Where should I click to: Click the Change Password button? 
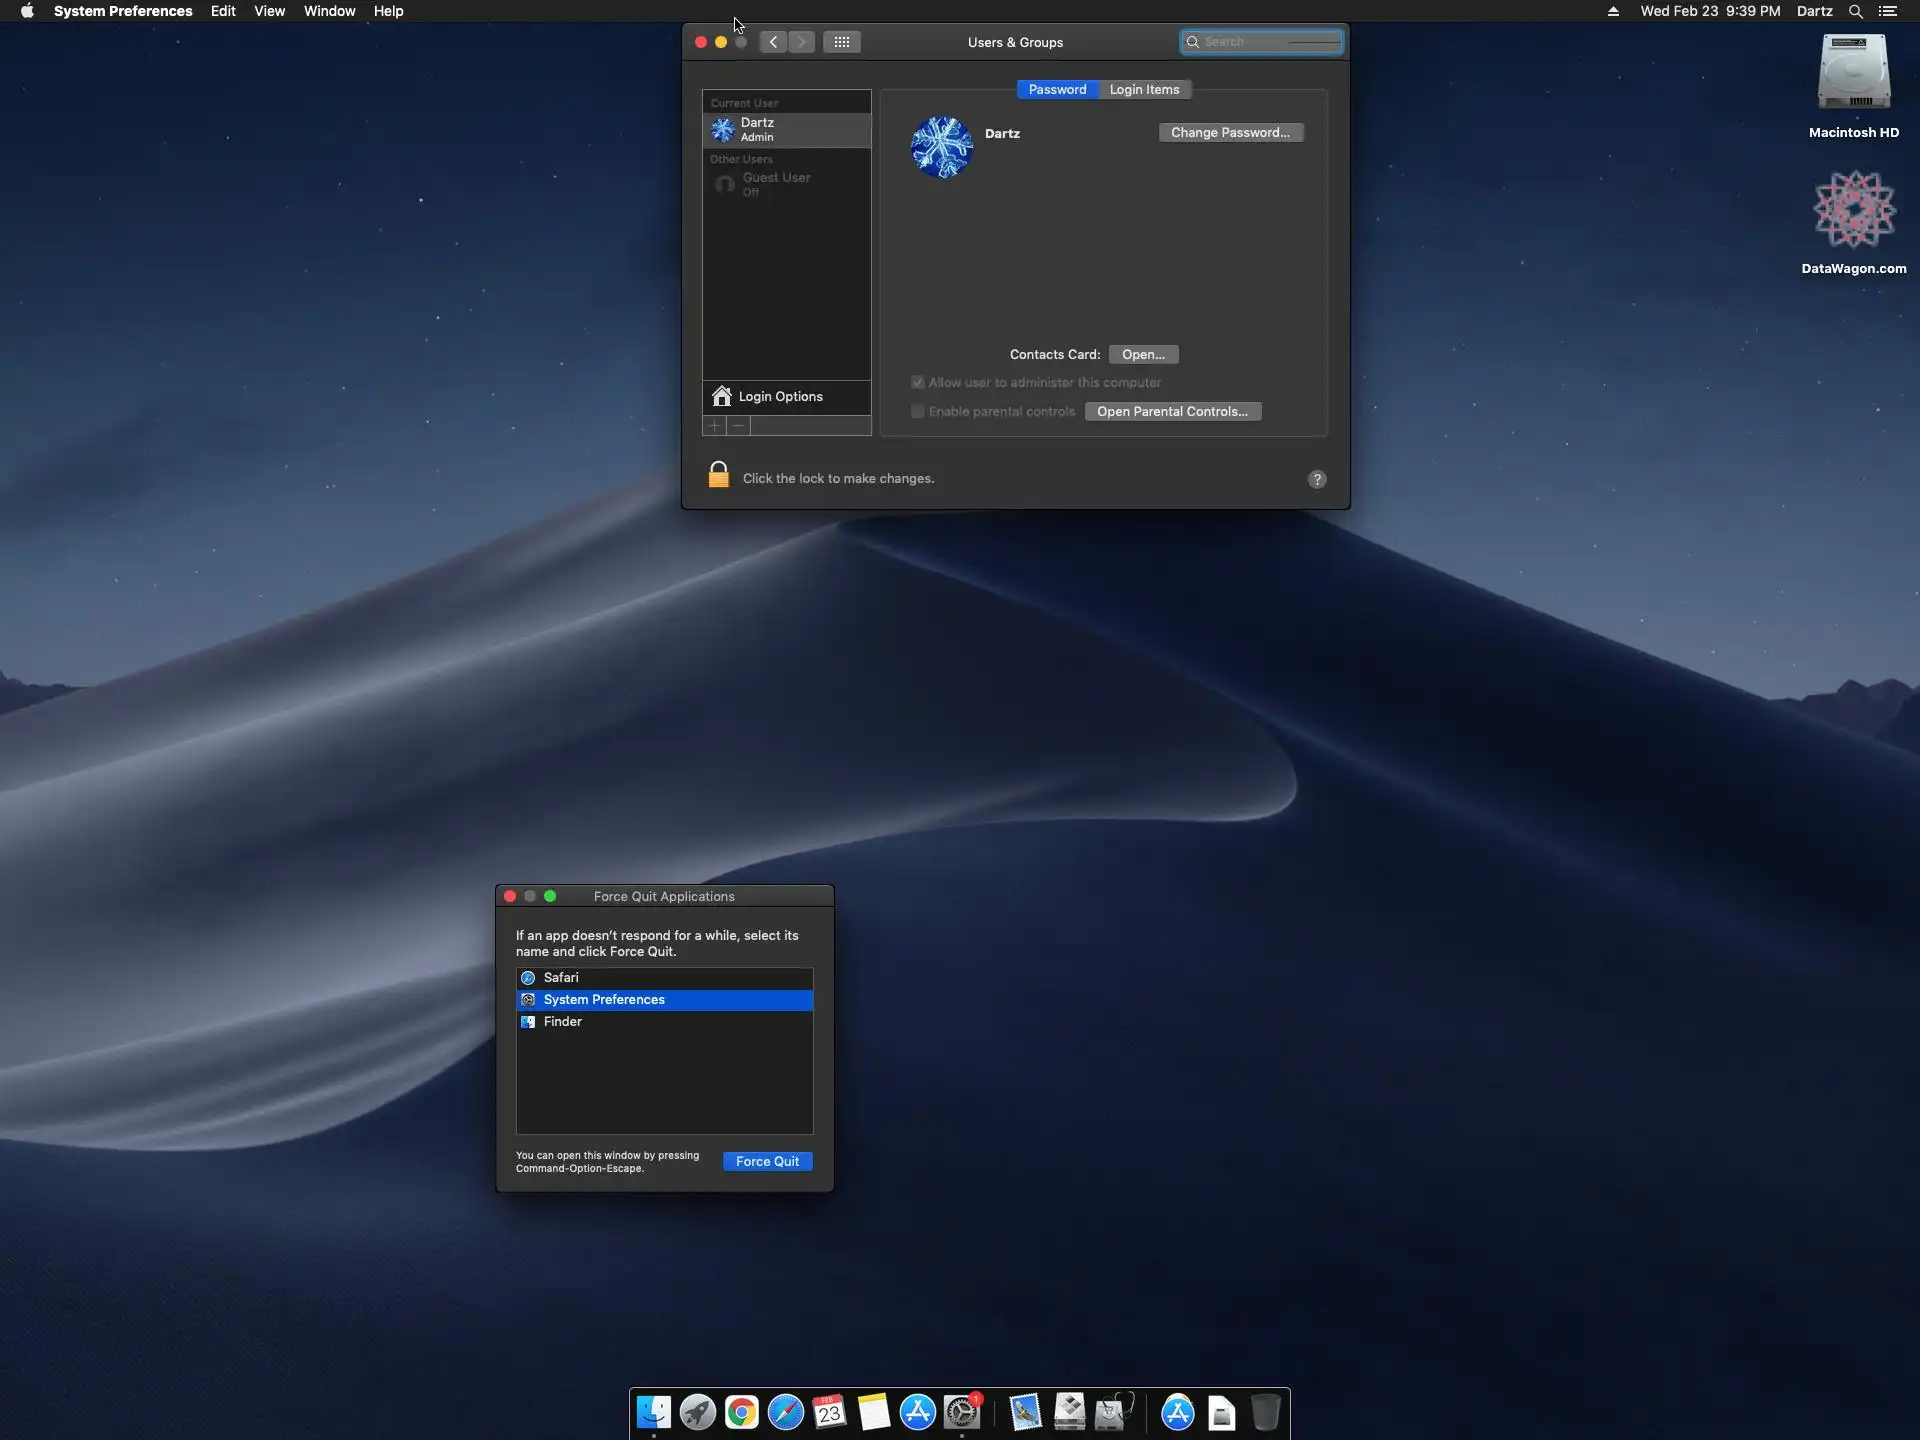(1230, 133)
